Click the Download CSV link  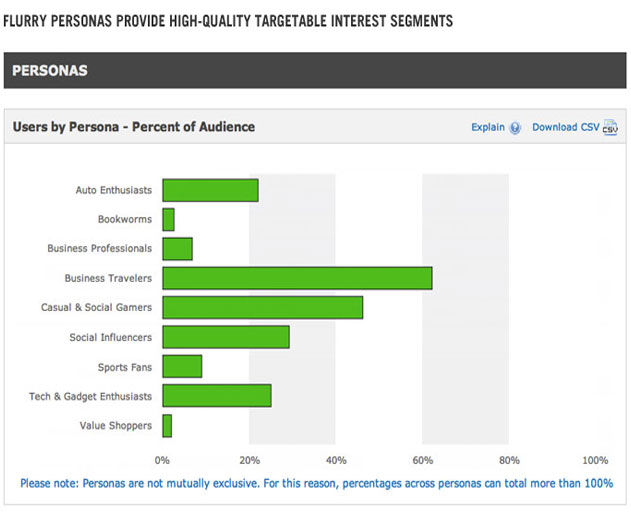[x=565, y=127]
